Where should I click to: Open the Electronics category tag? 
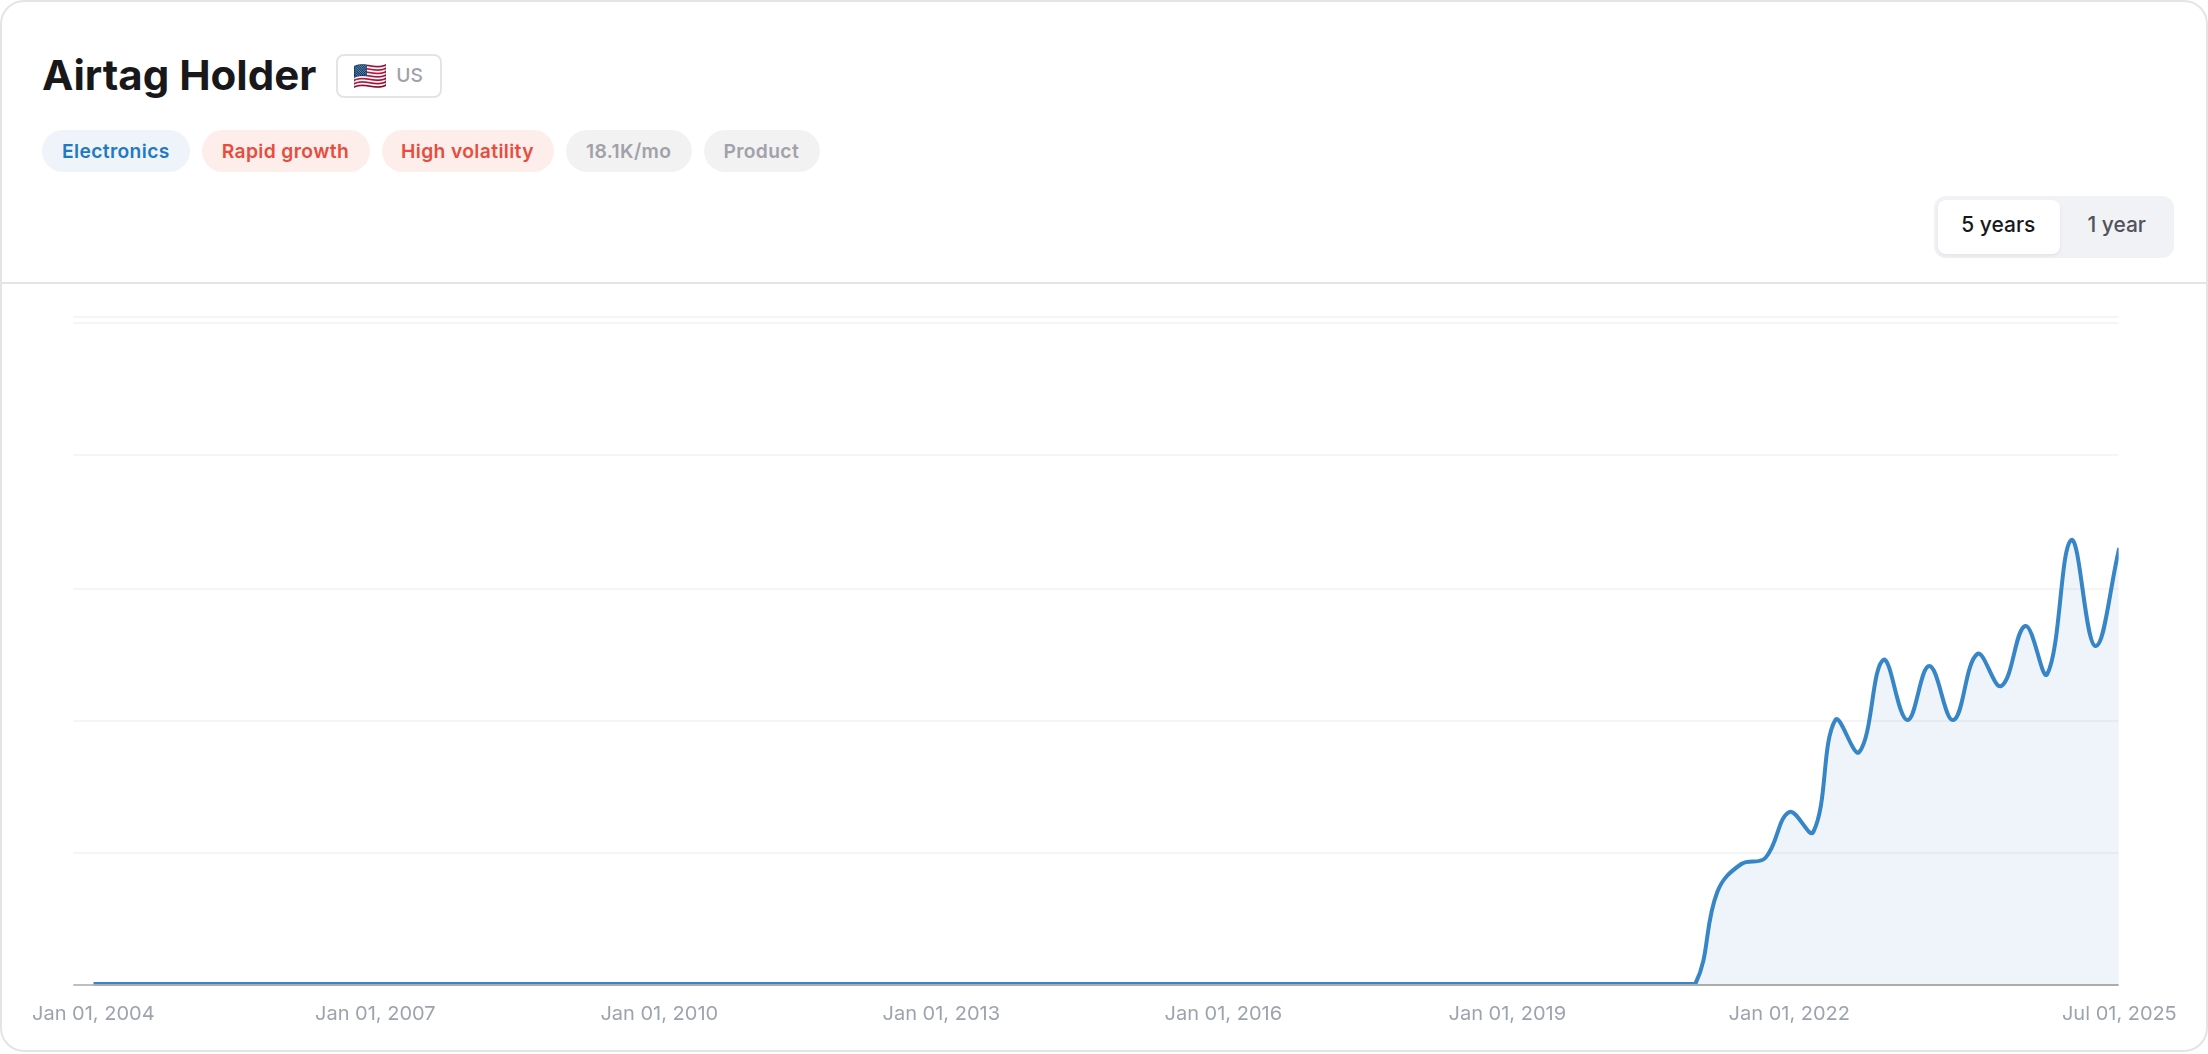(x=116, y=151)
